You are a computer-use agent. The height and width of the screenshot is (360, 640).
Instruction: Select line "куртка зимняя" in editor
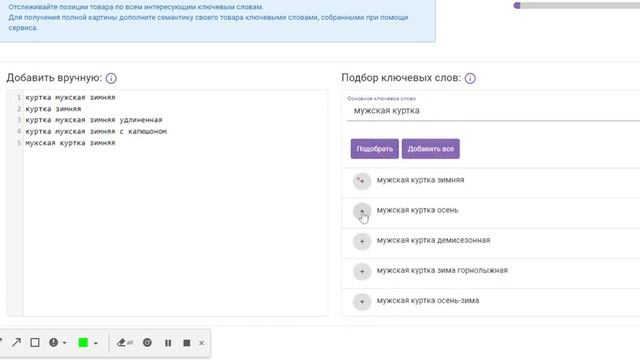click(53, 109)
